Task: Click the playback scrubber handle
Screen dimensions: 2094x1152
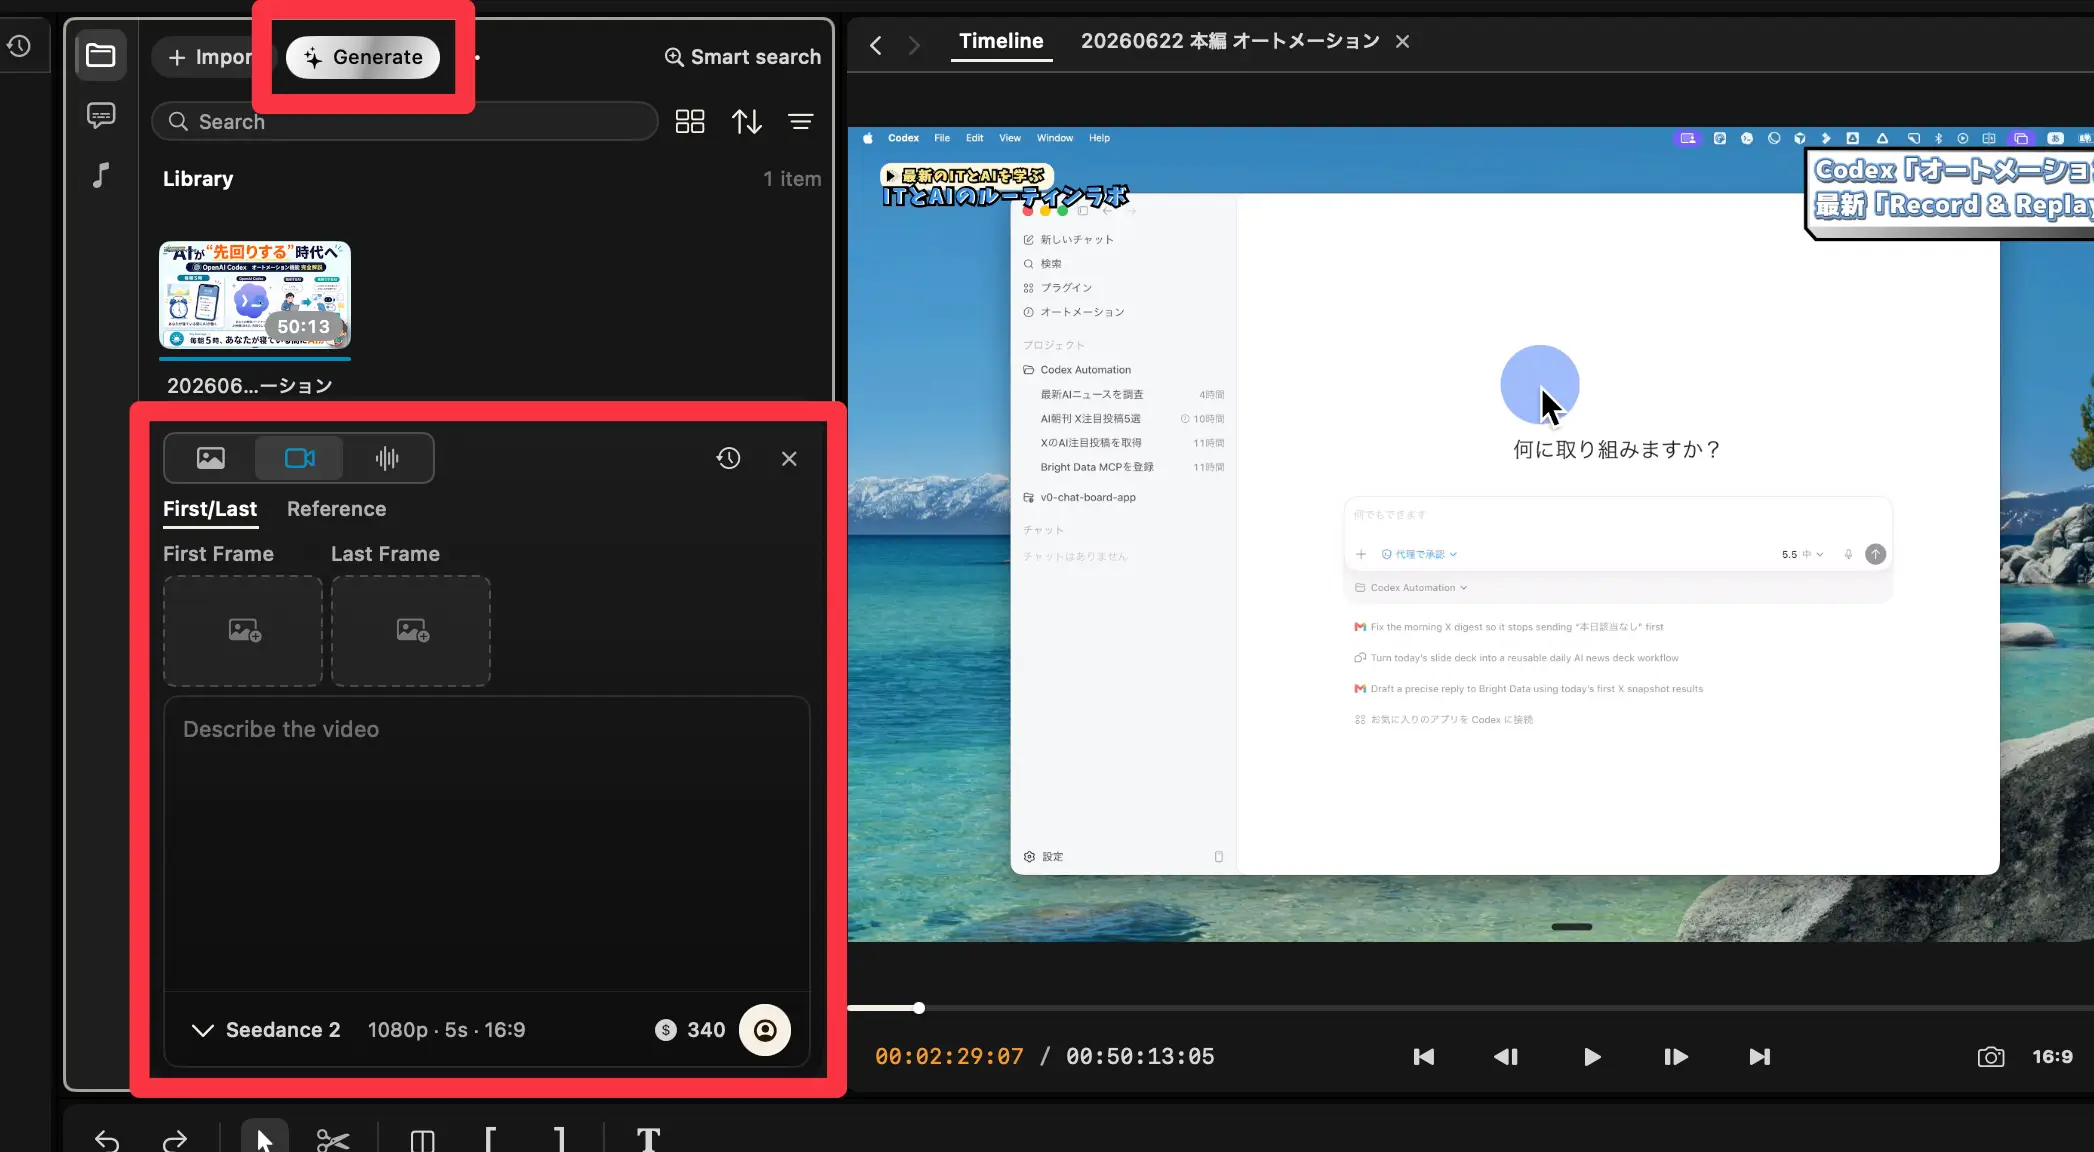Action: (x=918, y=1008)
